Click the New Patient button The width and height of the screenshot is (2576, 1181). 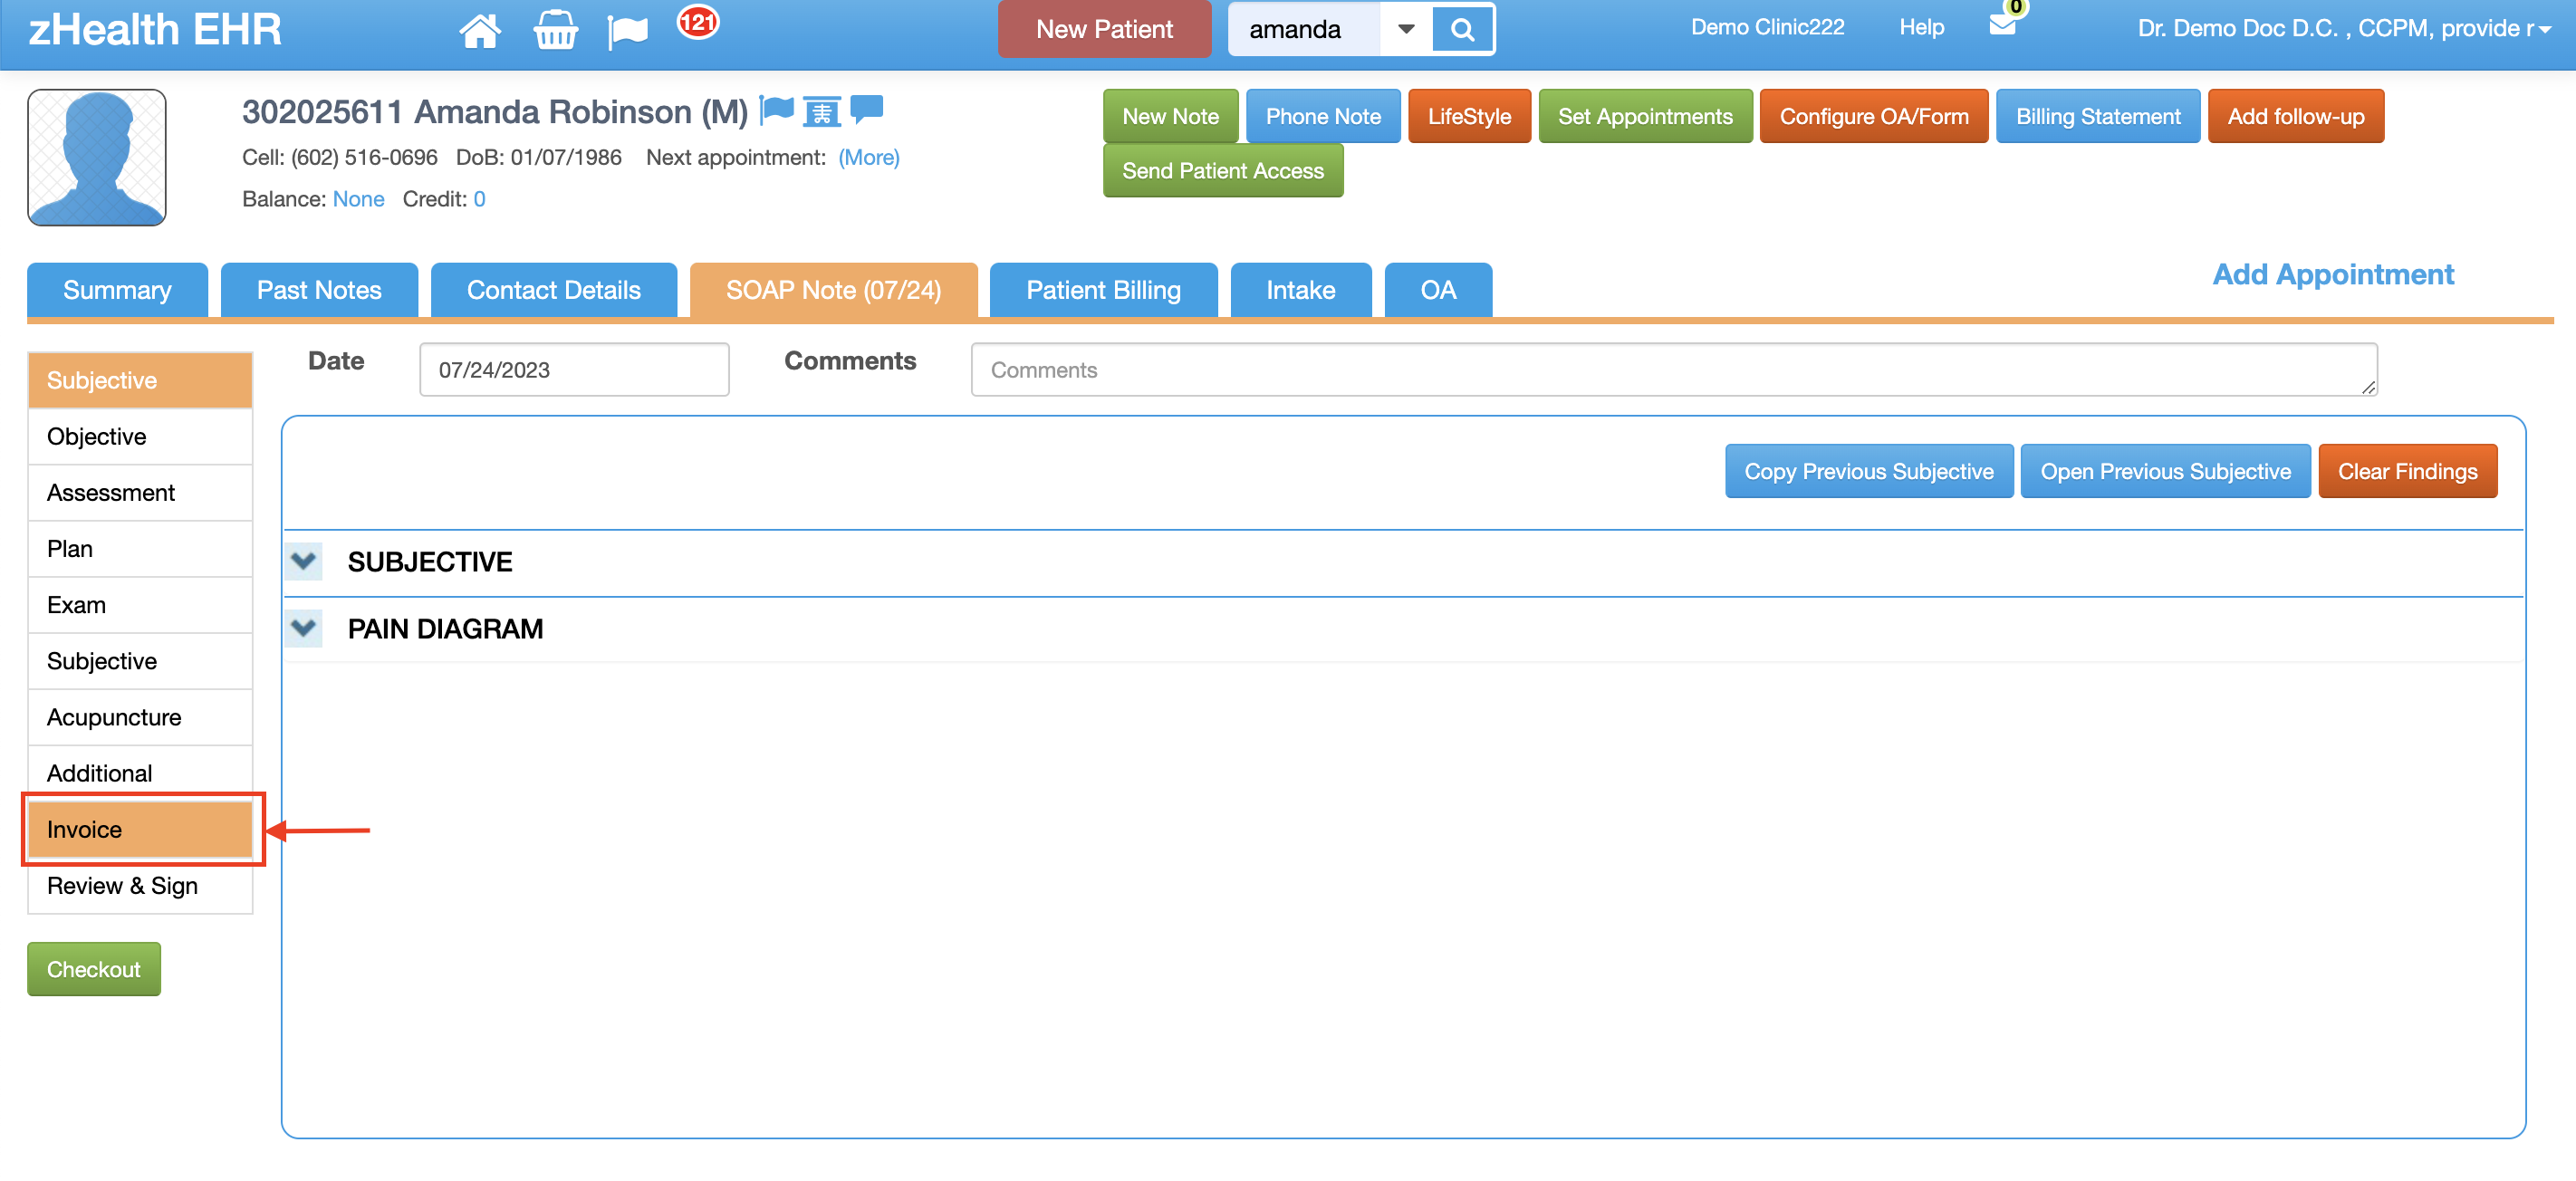1104,29
